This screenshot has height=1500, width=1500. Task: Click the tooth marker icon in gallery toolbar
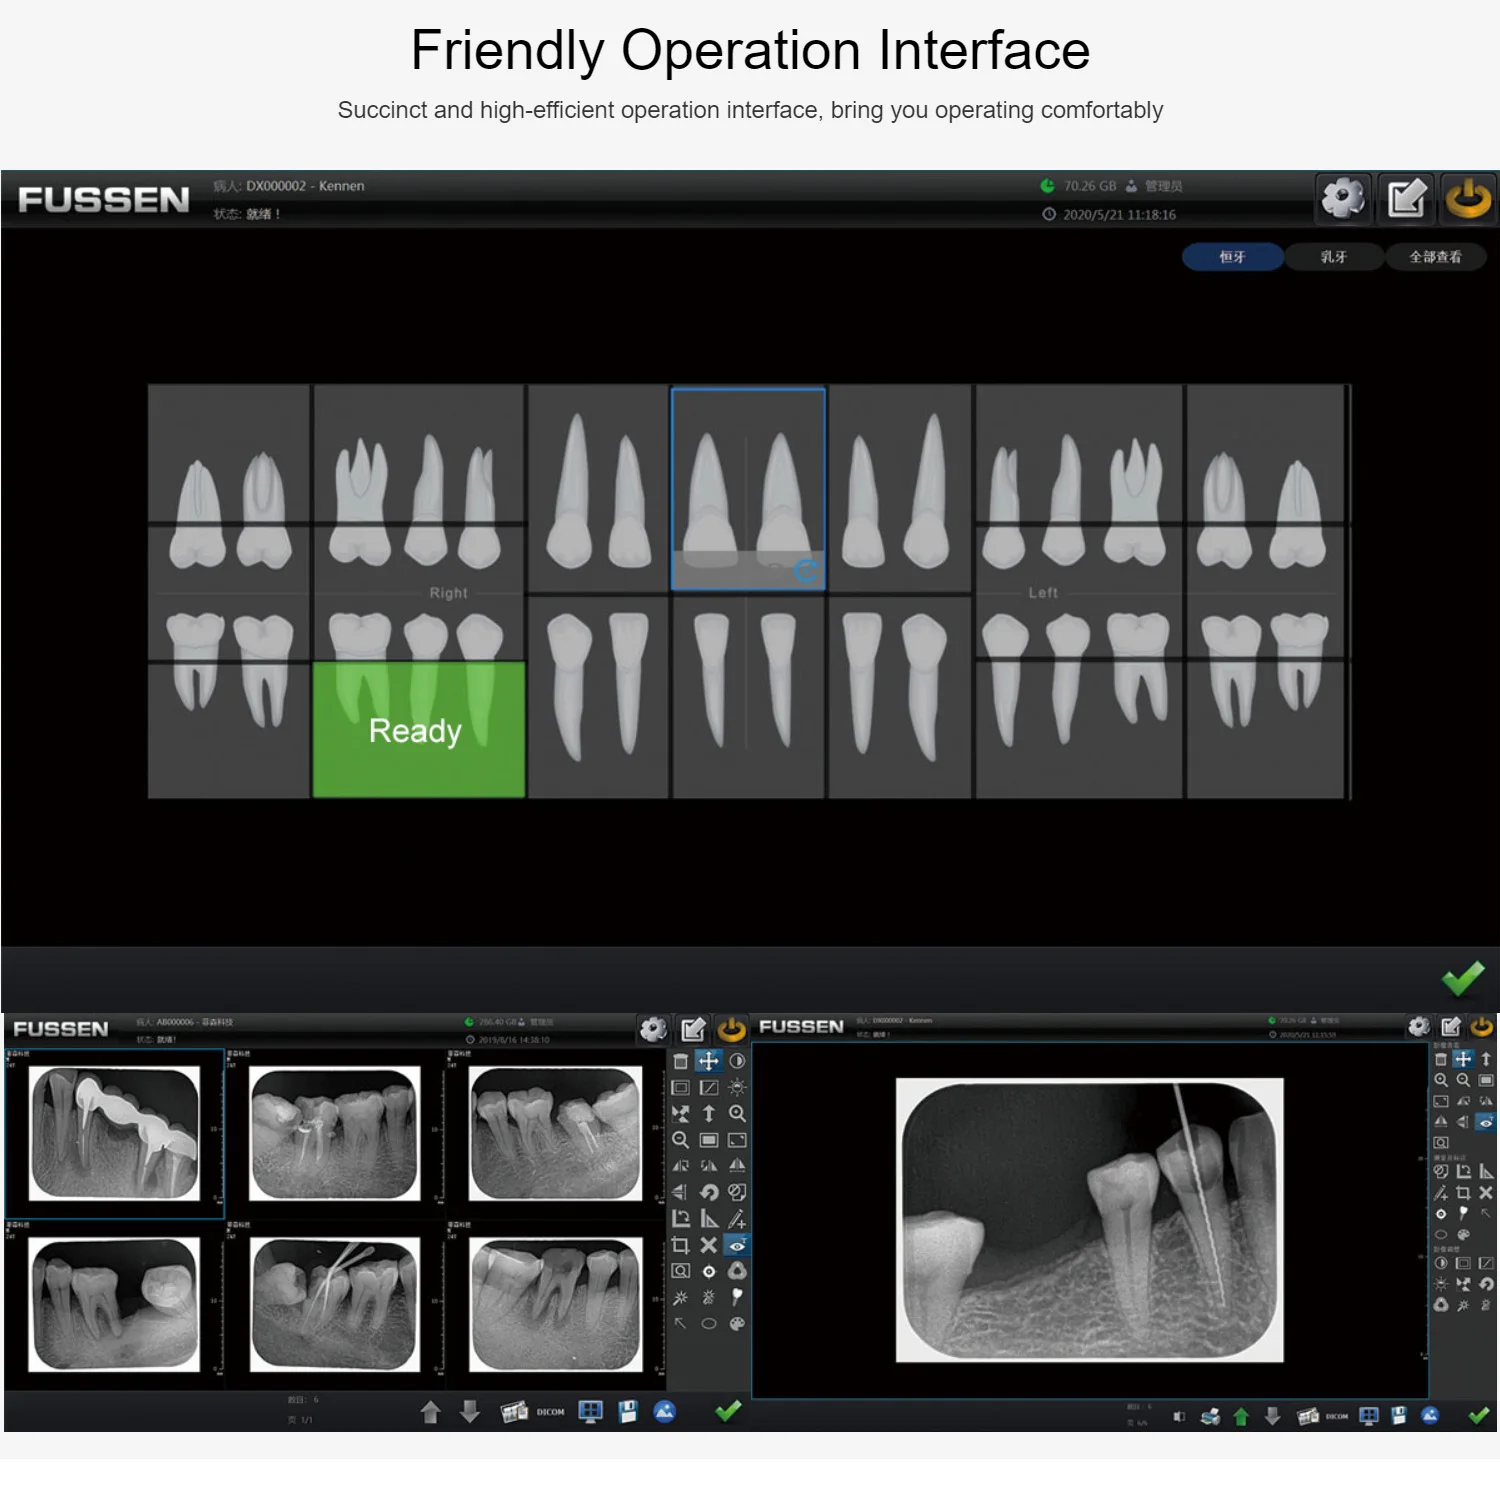(737, 1297)
